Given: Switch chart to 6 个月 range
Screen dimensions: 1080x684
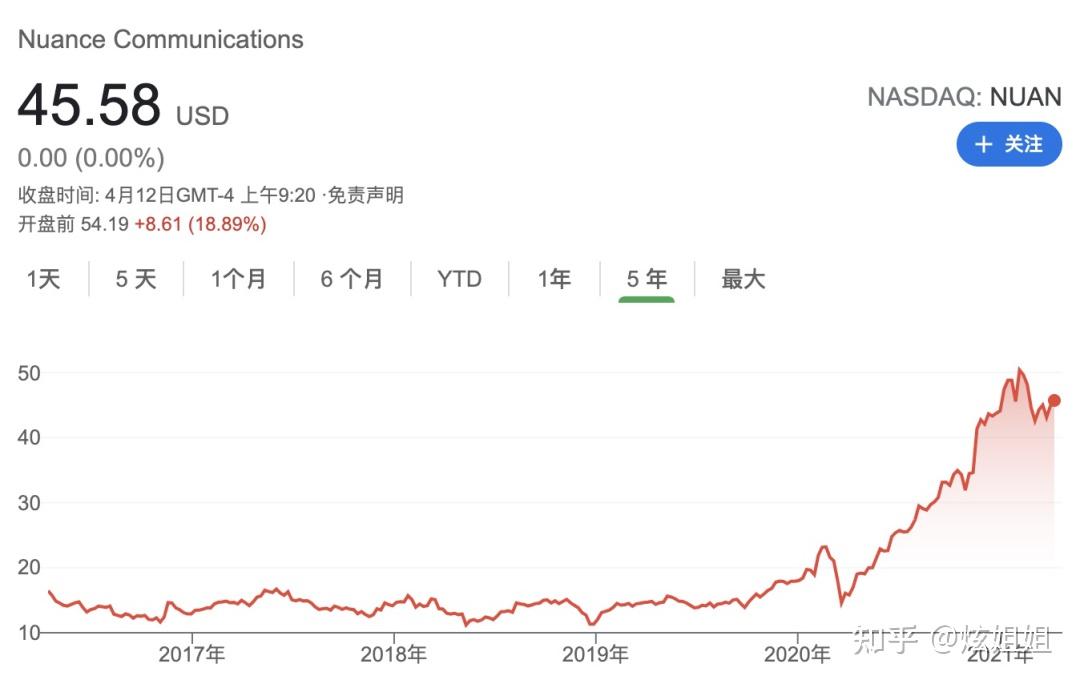Looking at the screenshot, I should [352, 279].
